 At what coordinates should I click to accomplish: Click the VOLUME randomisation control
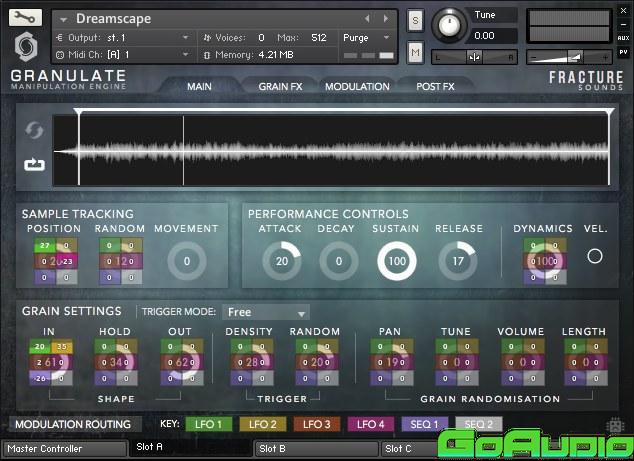pyautogui.click(x=522, y=362)
